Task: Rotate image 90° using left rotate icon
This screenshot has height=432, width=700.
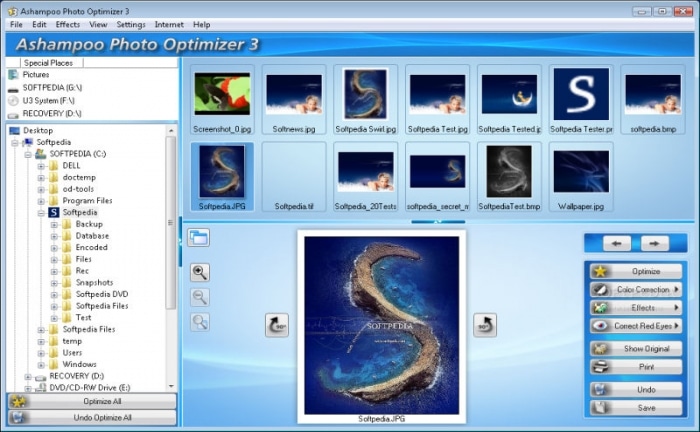Action: pyautogui.click(x=277, y=324)
